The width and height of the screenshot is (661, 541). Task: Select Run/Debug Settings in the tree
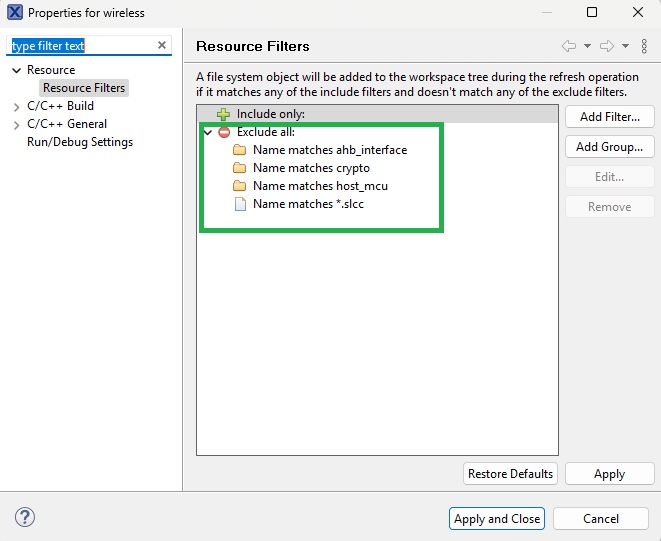pos(80,142)
